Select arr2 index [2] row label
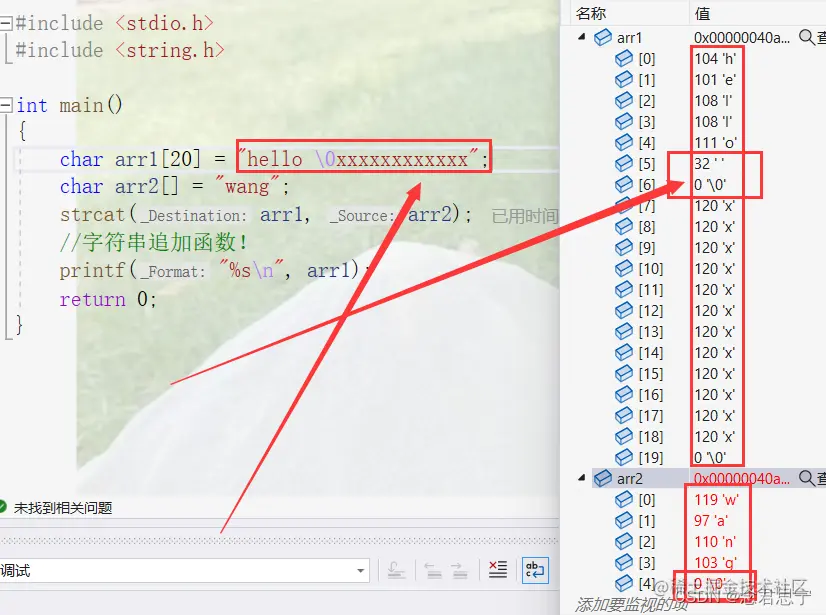 [647, 542]
